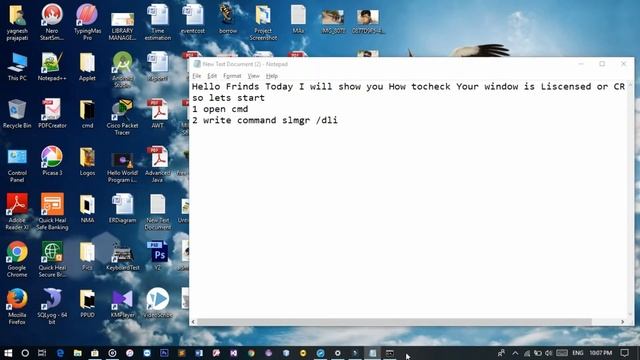Image resolution: width=640 pixels, height=360 pixels.
Task: Open the Format menu in Notepad
Action: pyautogui.click(x=232, y=76)
